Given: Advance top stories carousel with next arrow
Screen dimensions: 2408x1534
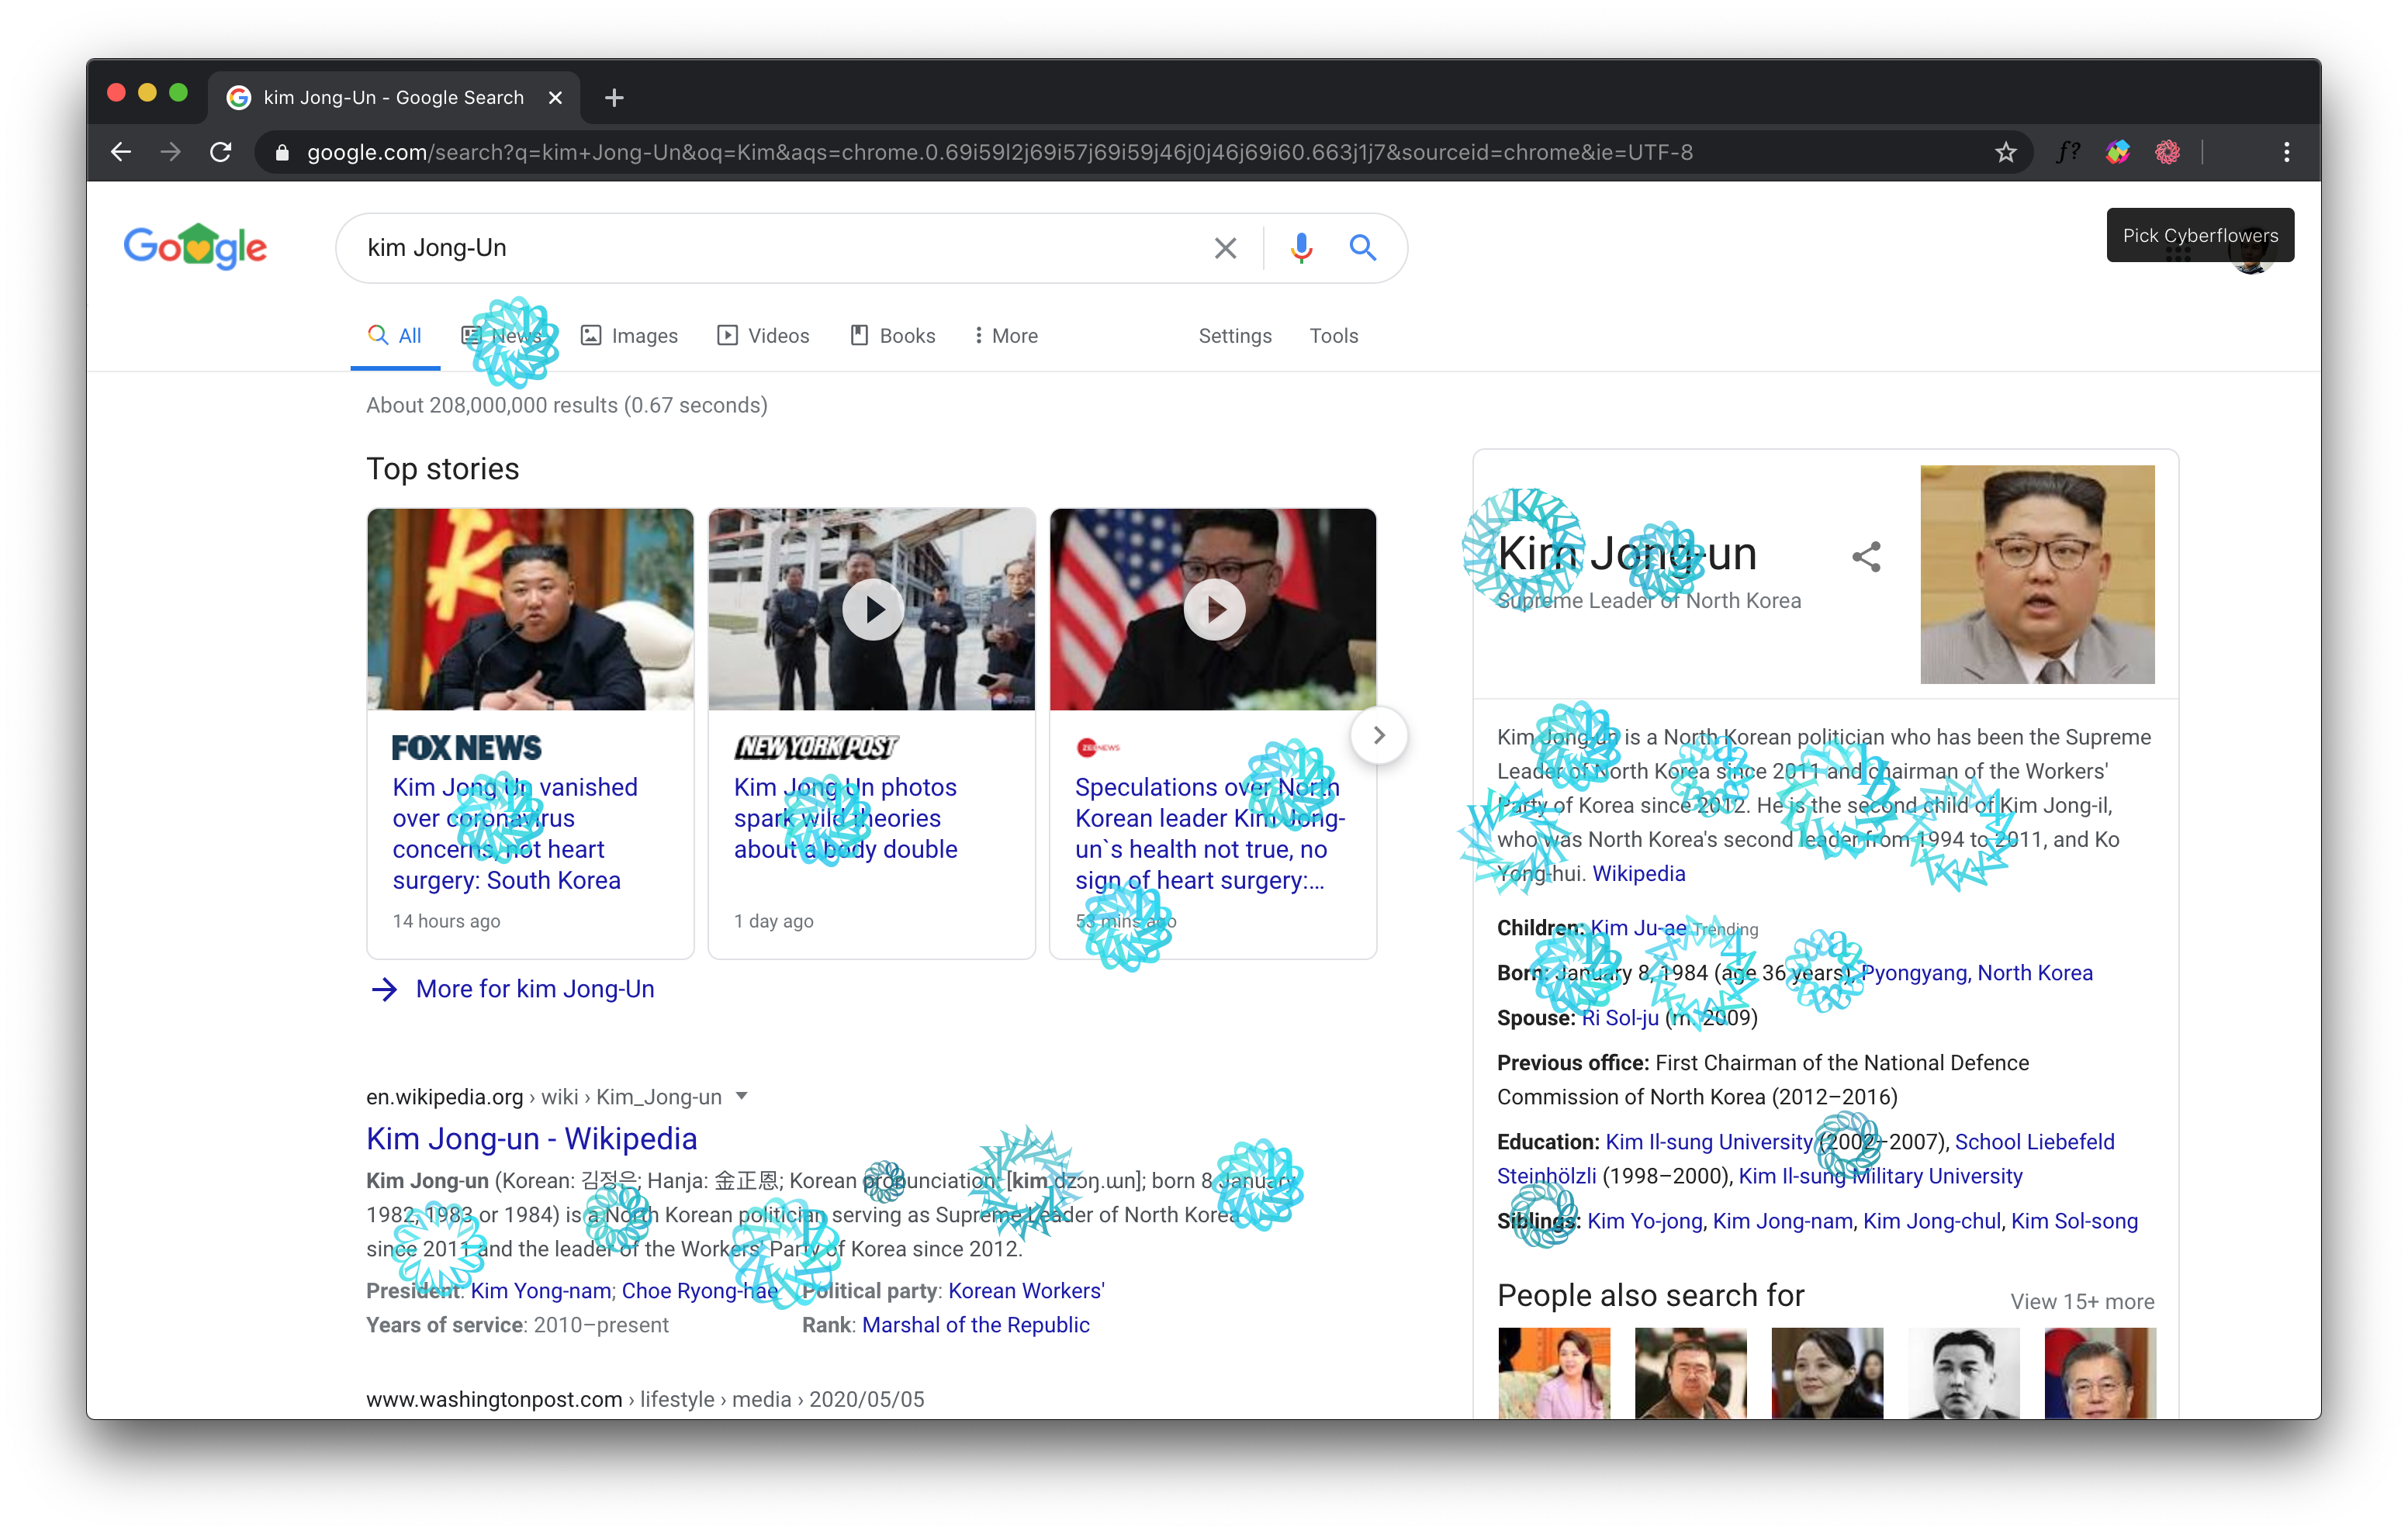Looking at the screenshot, I should coord(1378,735).
